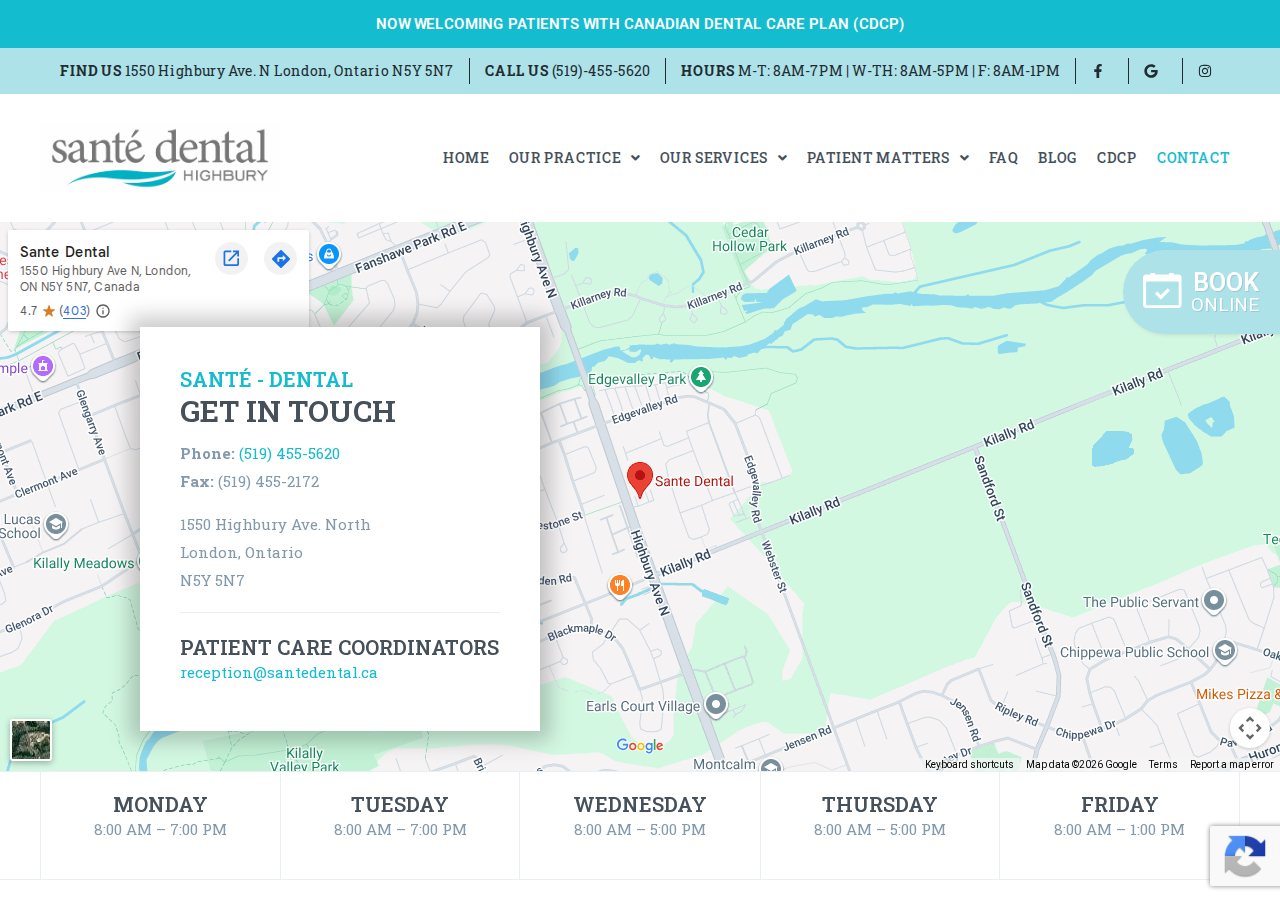Click Lucas School map marker
1280x900 pixels.
click(56, 524)
